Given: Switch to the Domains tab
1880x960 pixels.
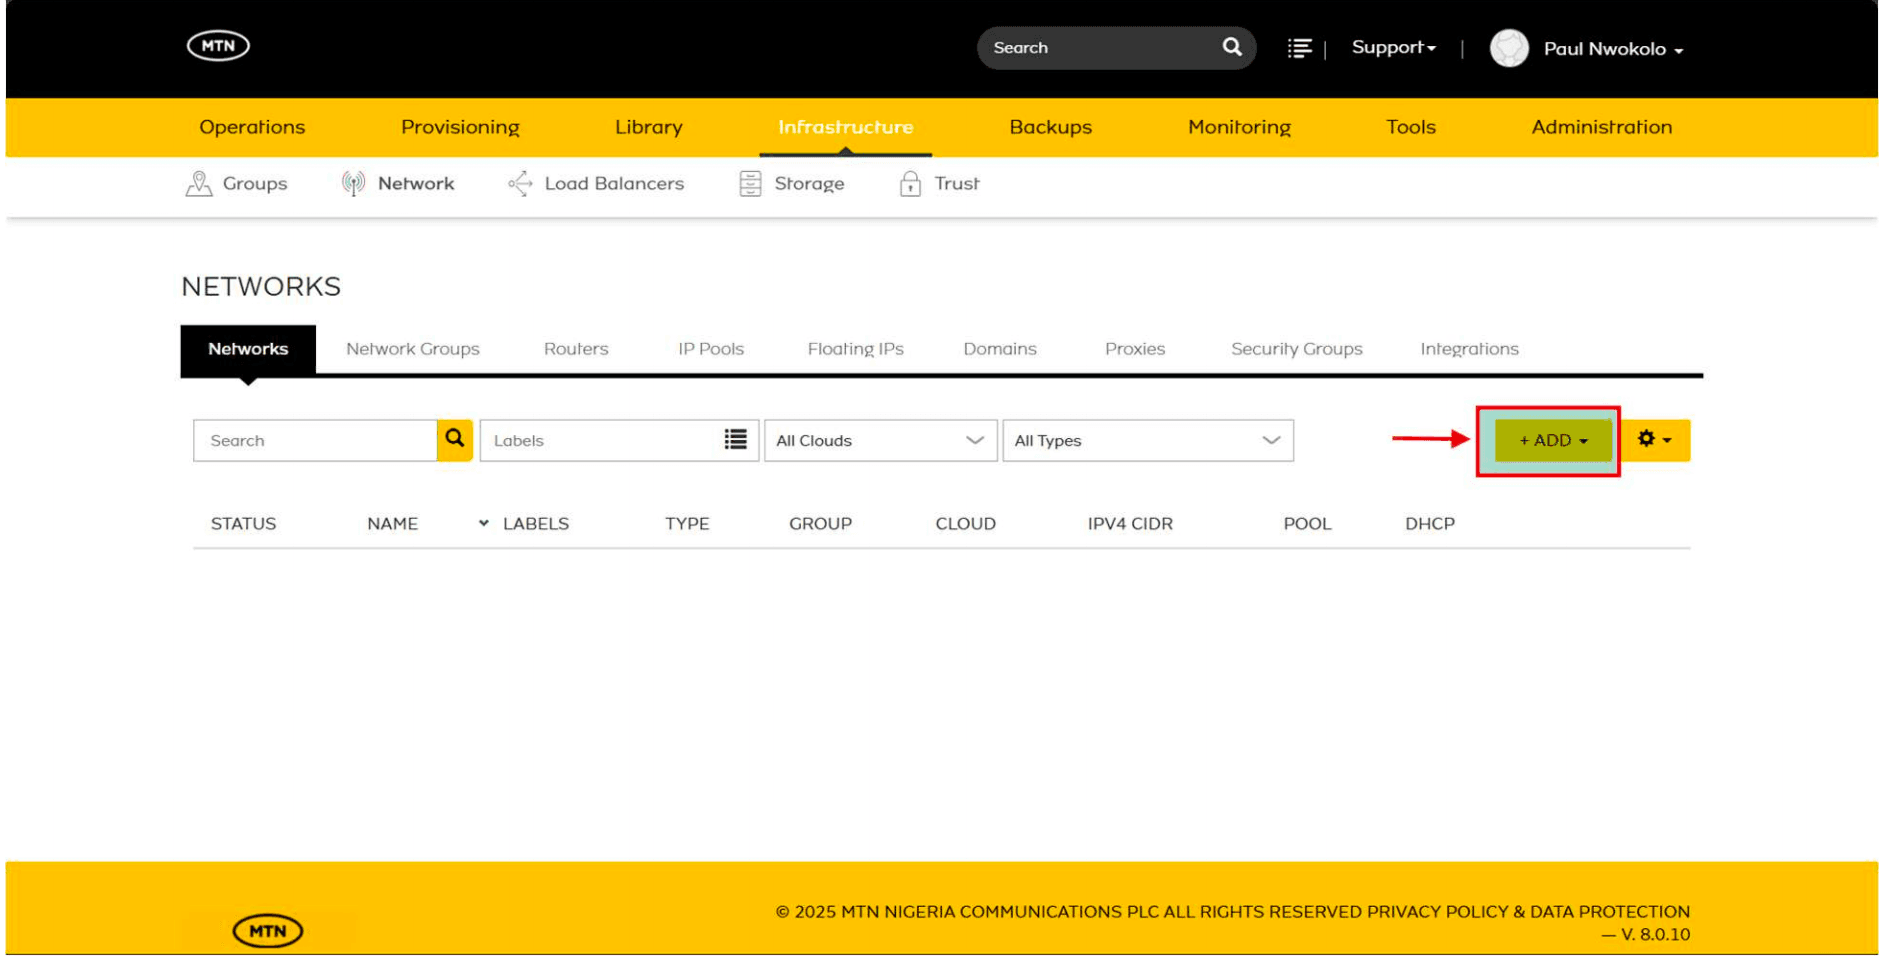Looking at the screenshot, I should coord(1000,349).
